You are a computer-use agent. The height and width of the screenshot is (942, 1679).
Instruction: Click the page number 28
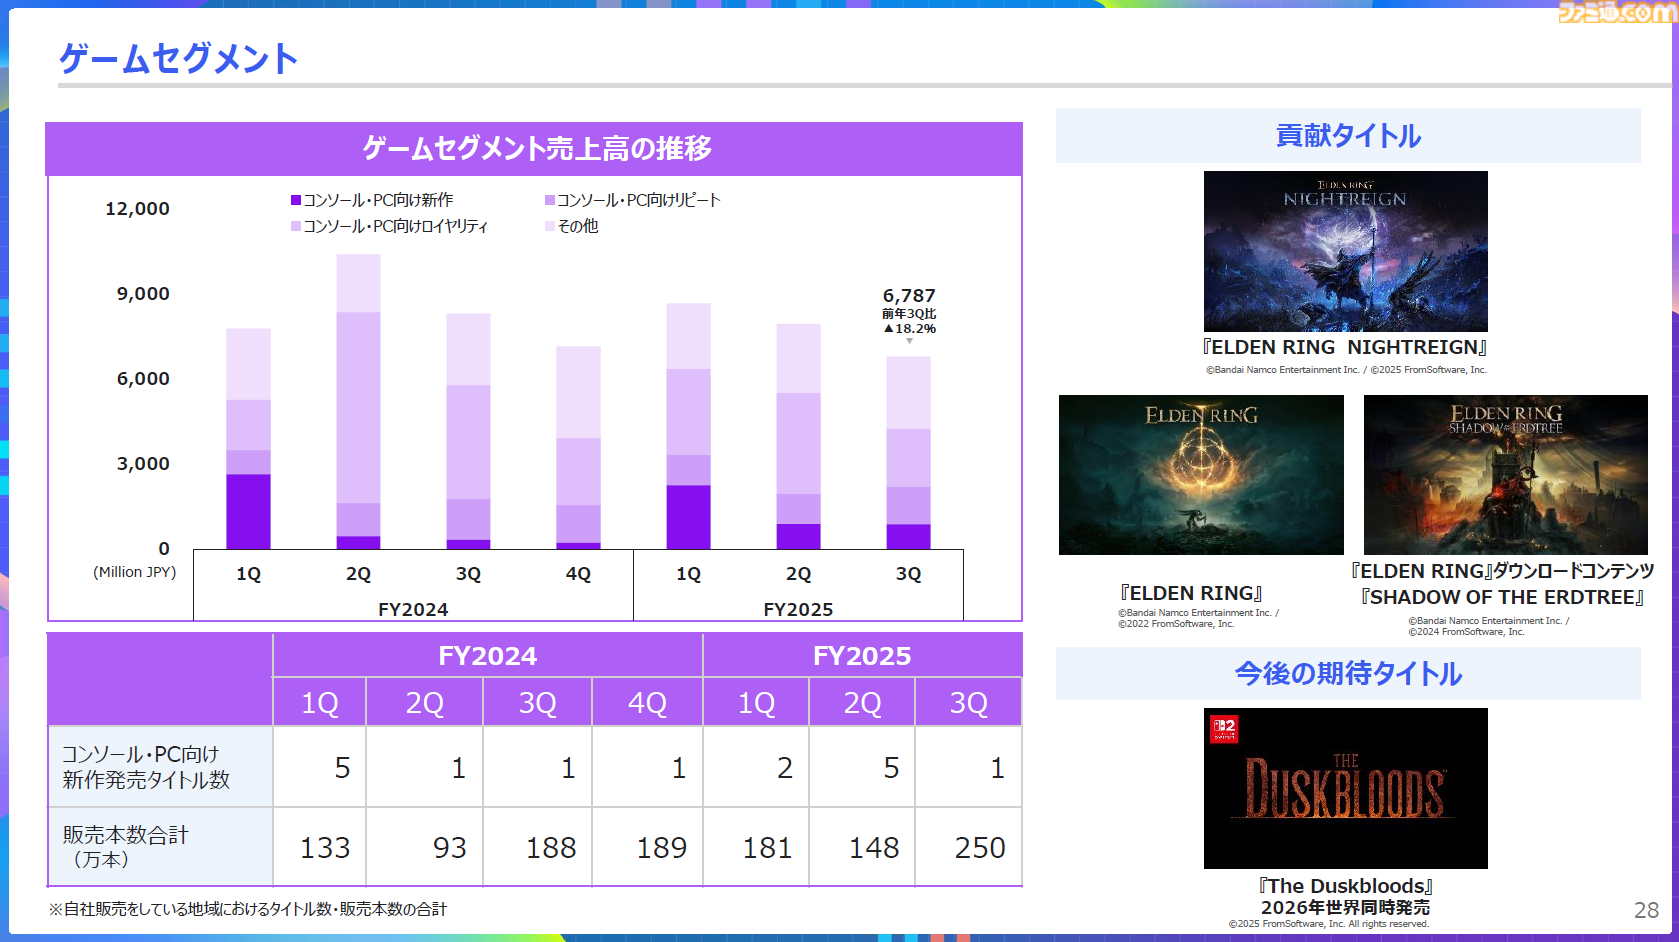[1645, 911]
